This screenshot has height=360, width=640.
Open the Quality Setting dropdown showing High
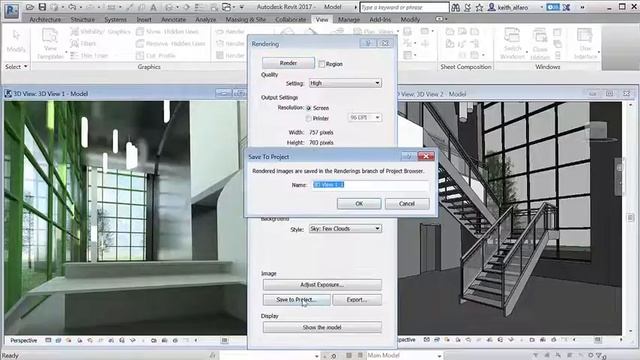tap(345, 83)
